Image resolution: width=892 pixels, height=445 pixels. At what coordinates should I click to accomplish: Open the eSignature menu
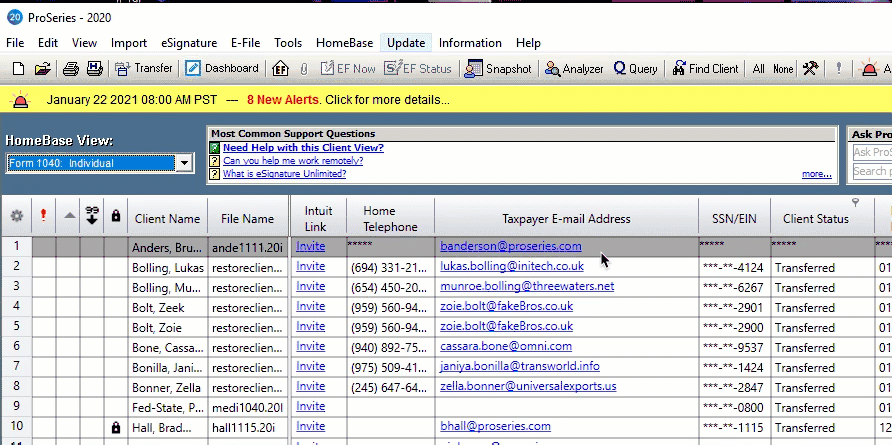coord(190,43)
